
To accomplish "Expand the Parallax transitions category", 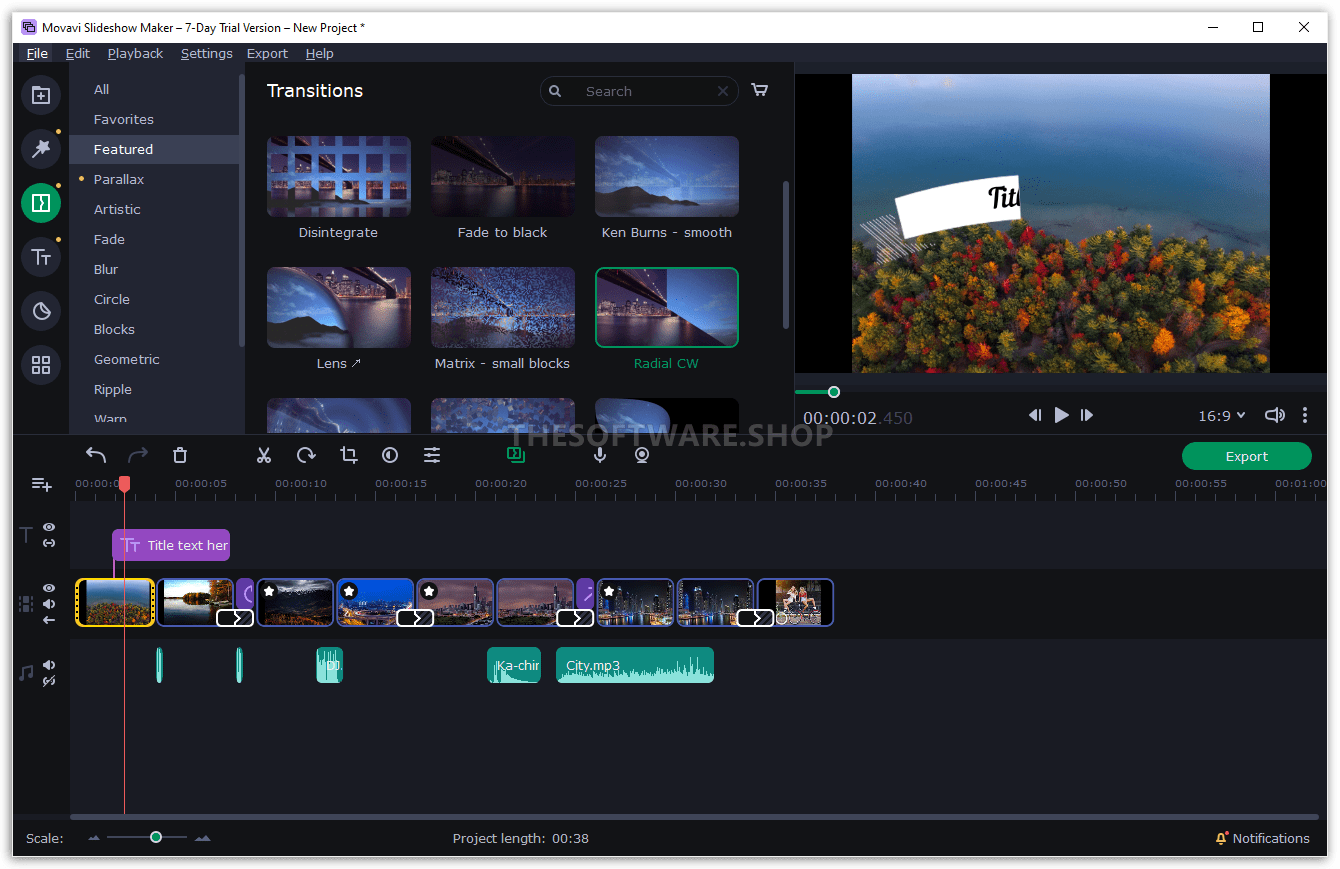I will tap(121, 179).
